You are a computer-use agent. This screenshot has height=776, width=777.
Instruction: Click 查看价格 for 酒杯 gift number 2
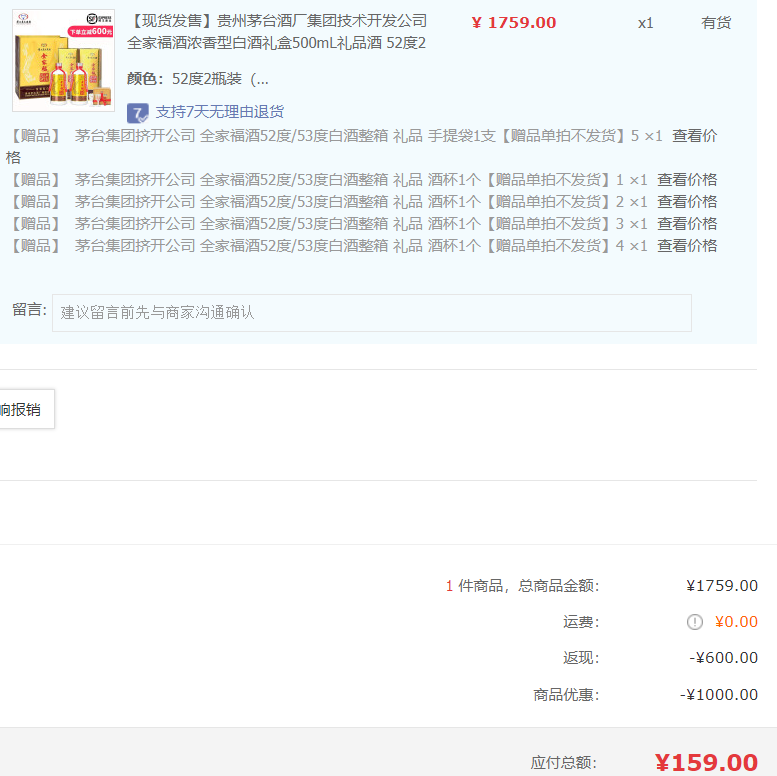tap(687, 202)
